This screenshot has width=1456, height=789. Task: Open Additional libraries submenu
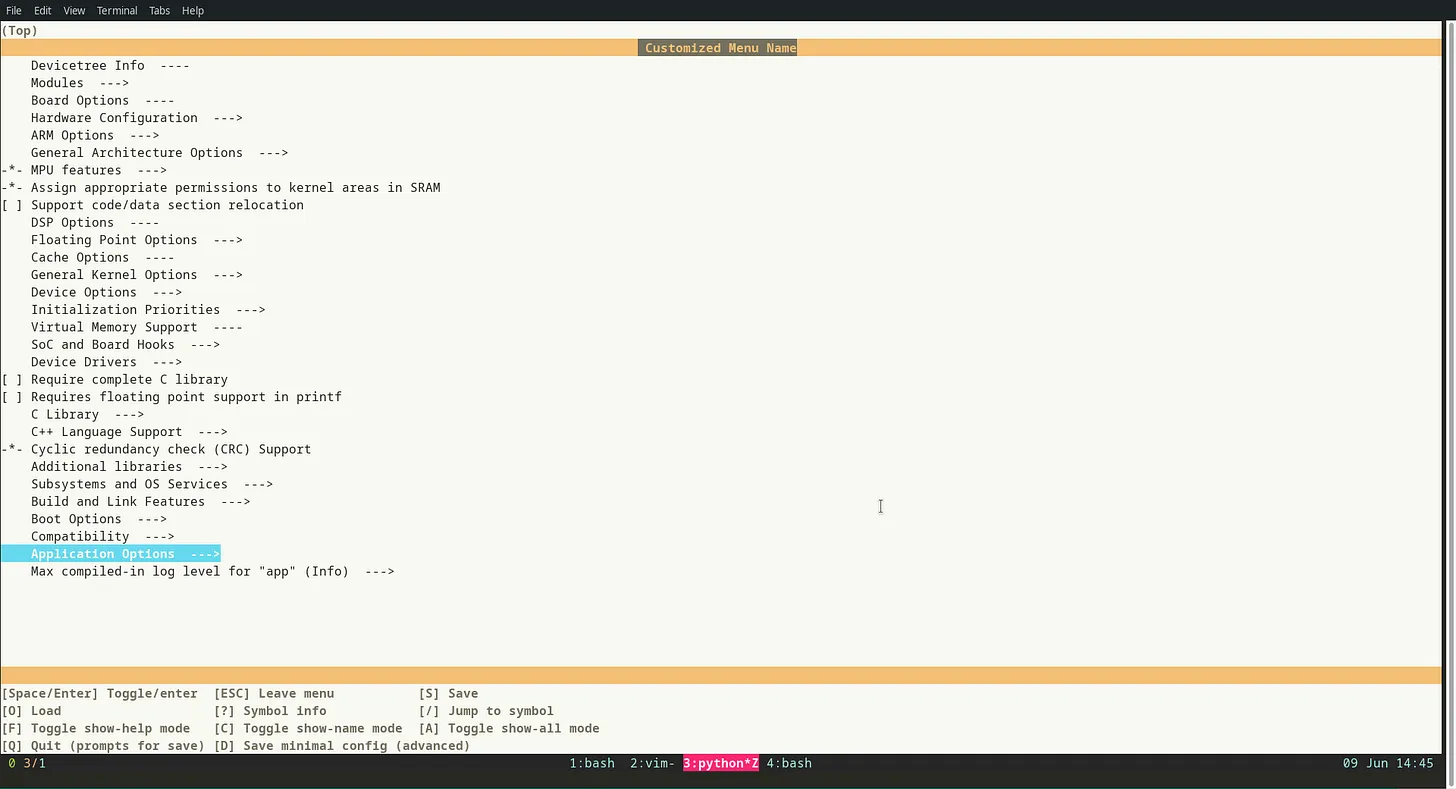tap(129, 467)
